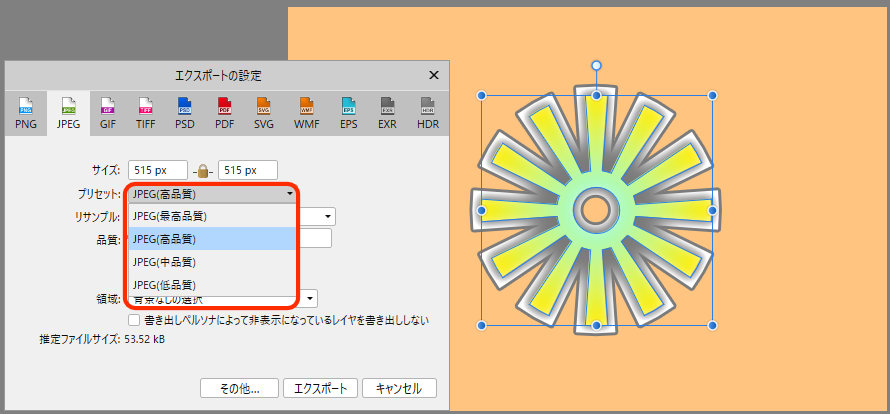The height and width of the screenshot is (414, 890).
Task: Select JPEG(中品質) preset option
Action: [163, 262]
